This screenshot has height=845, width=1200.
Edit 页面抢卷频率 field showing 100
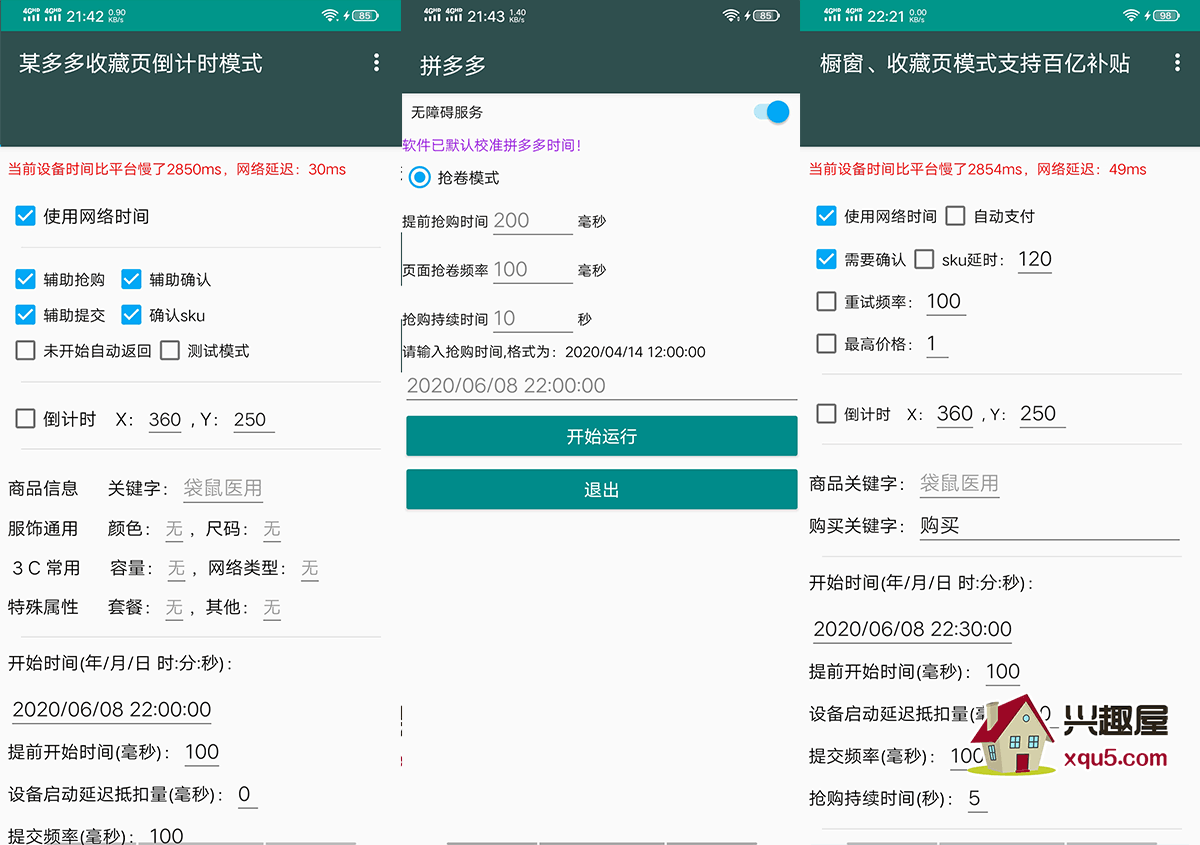(x=532, y=270)
